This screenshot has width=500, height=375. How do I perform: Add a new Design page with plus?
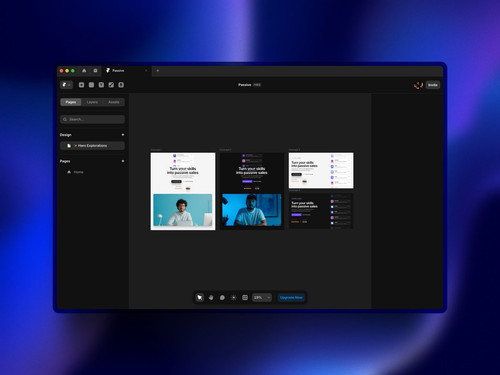[123, 135]
